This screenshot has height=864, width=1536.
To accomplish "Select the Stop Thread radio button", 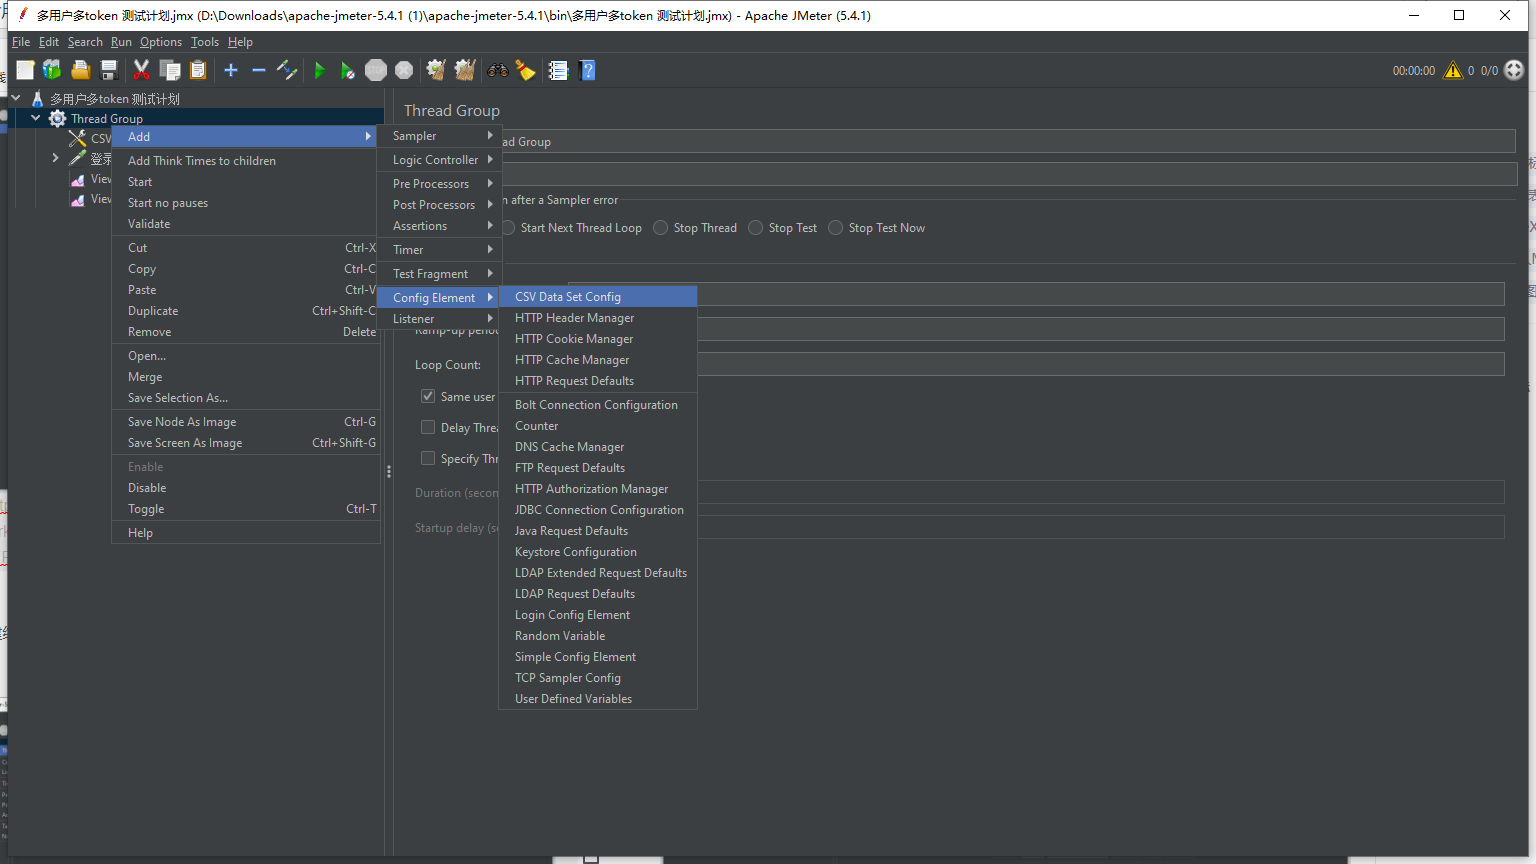I will [x=661, y=228].
